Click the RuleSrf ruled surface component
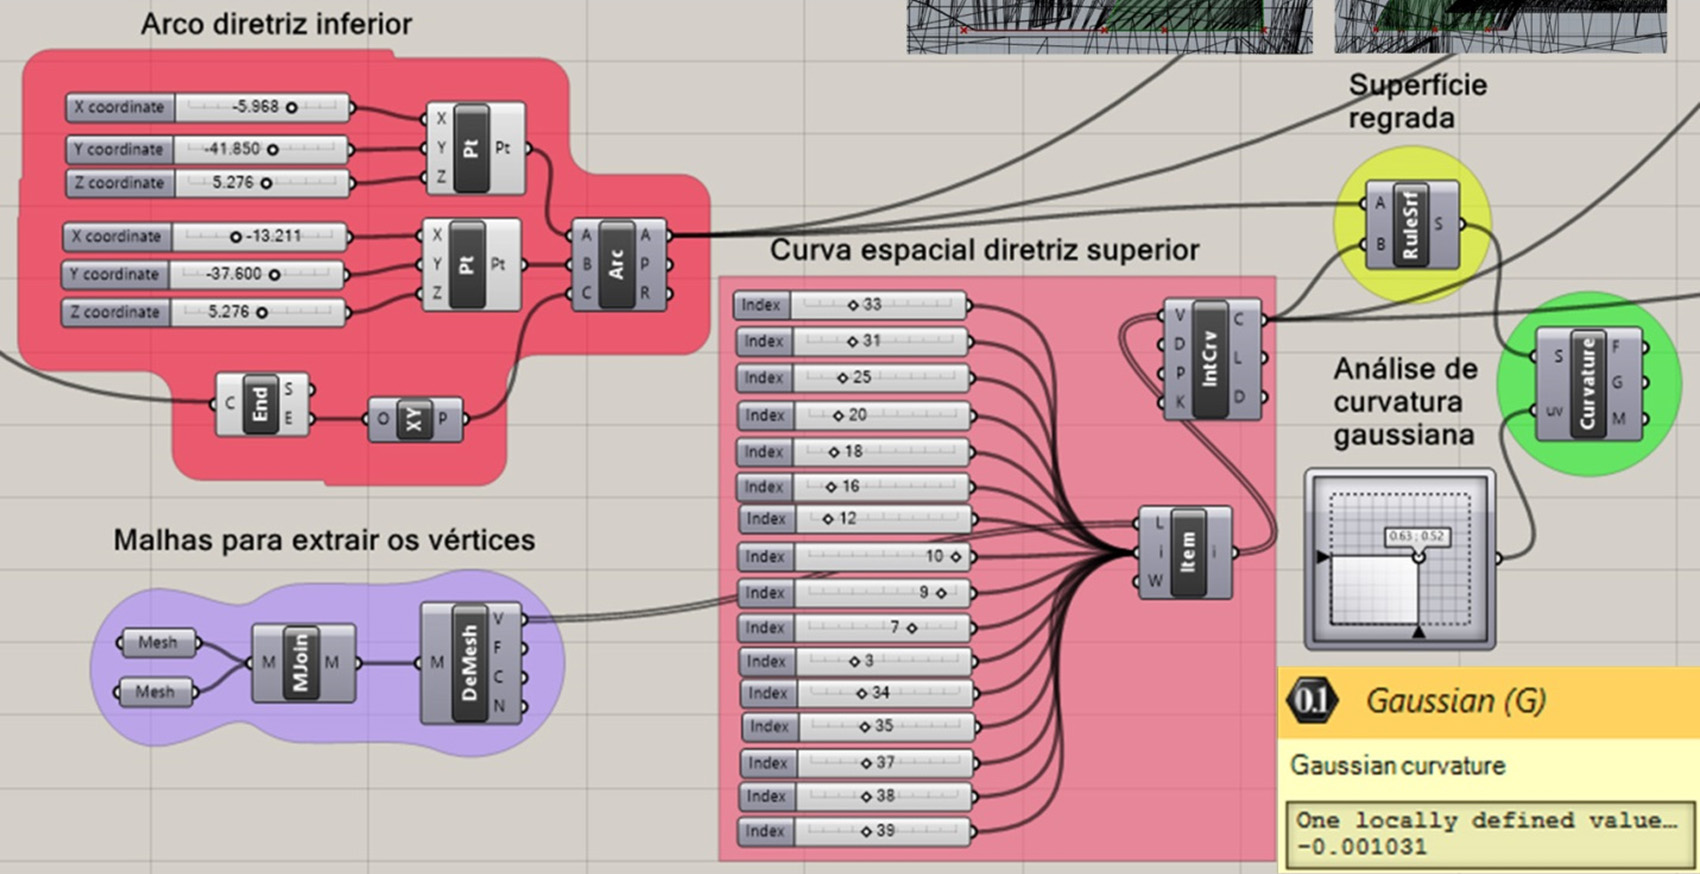Image resolution: width=1700 pixels, height=874 pixels. (1410, 225)
